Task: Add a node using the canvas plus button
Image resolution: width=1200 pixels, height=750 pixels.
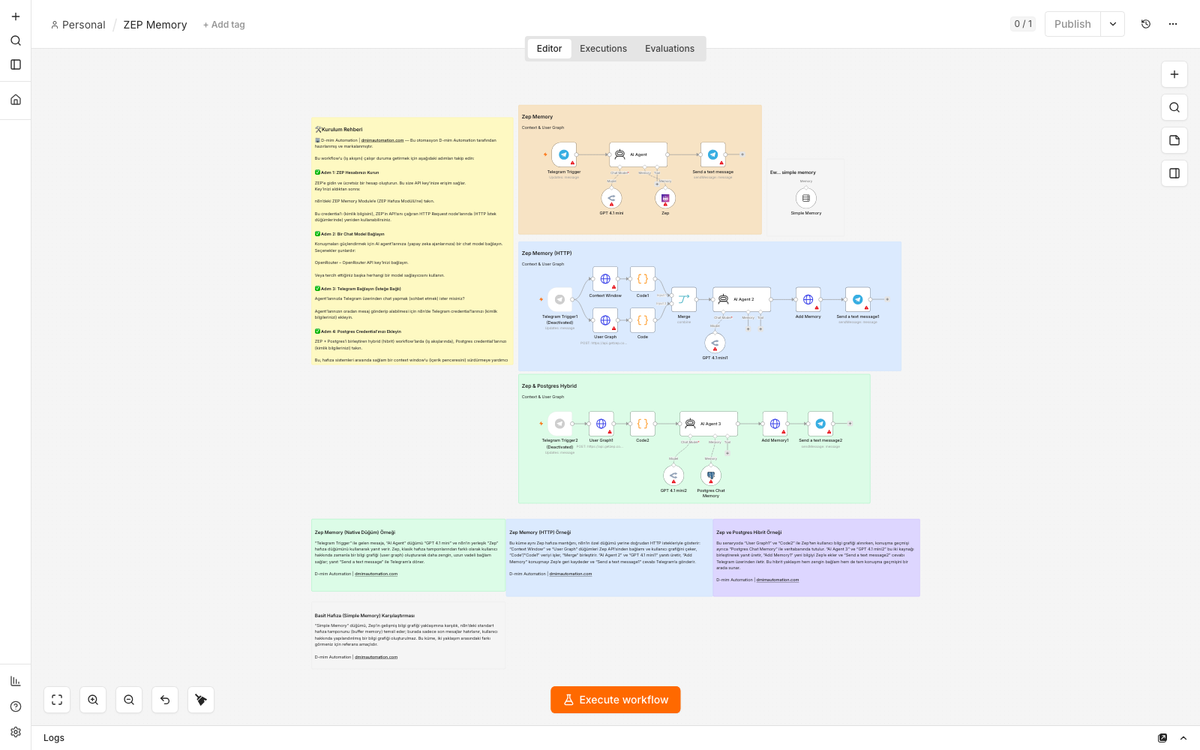Action: (1175, 74)
